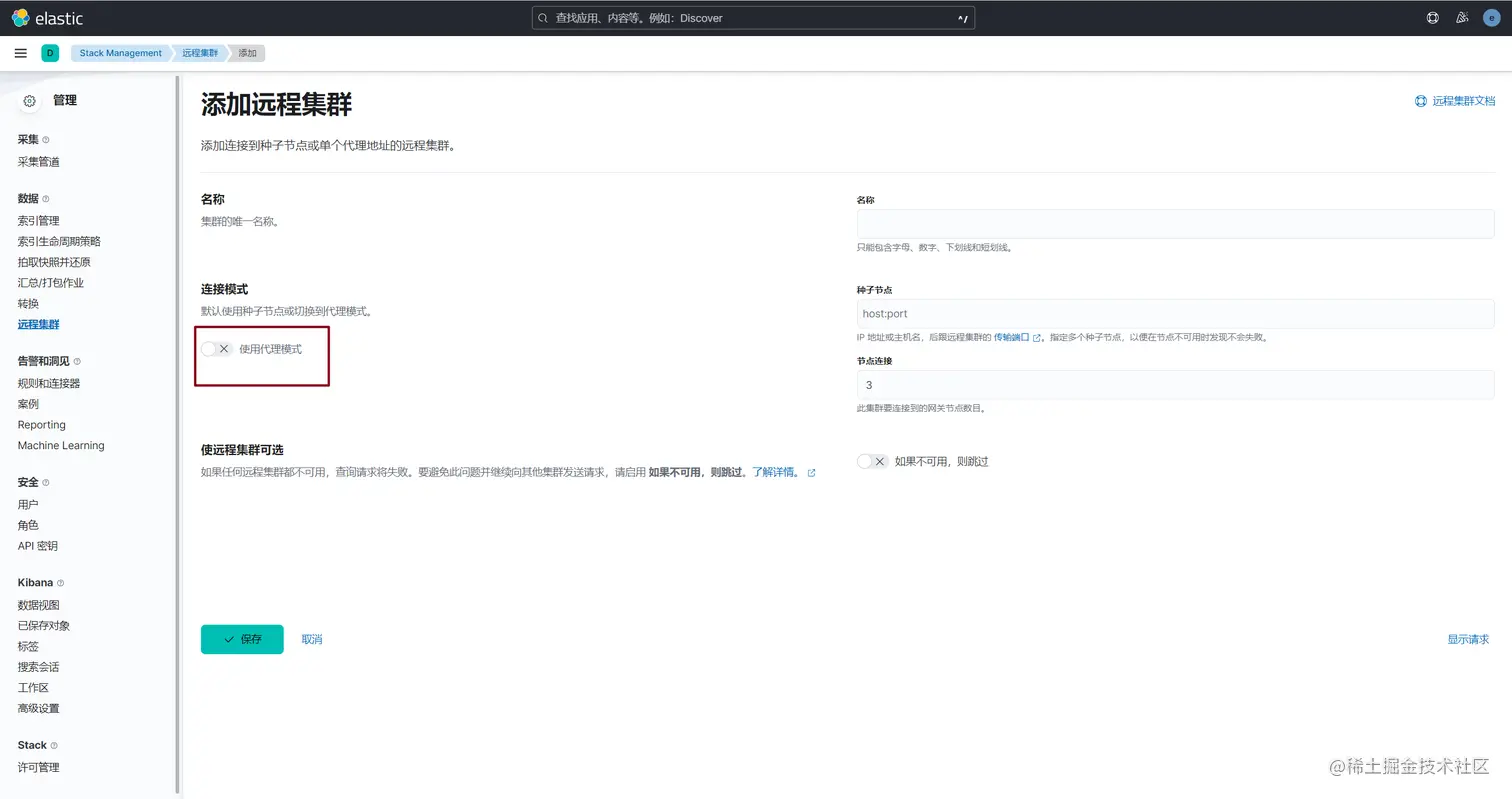Click info icon next to 采集
Screen dimensions: 1512x799
pyautogui.click(x=46, y=140)
